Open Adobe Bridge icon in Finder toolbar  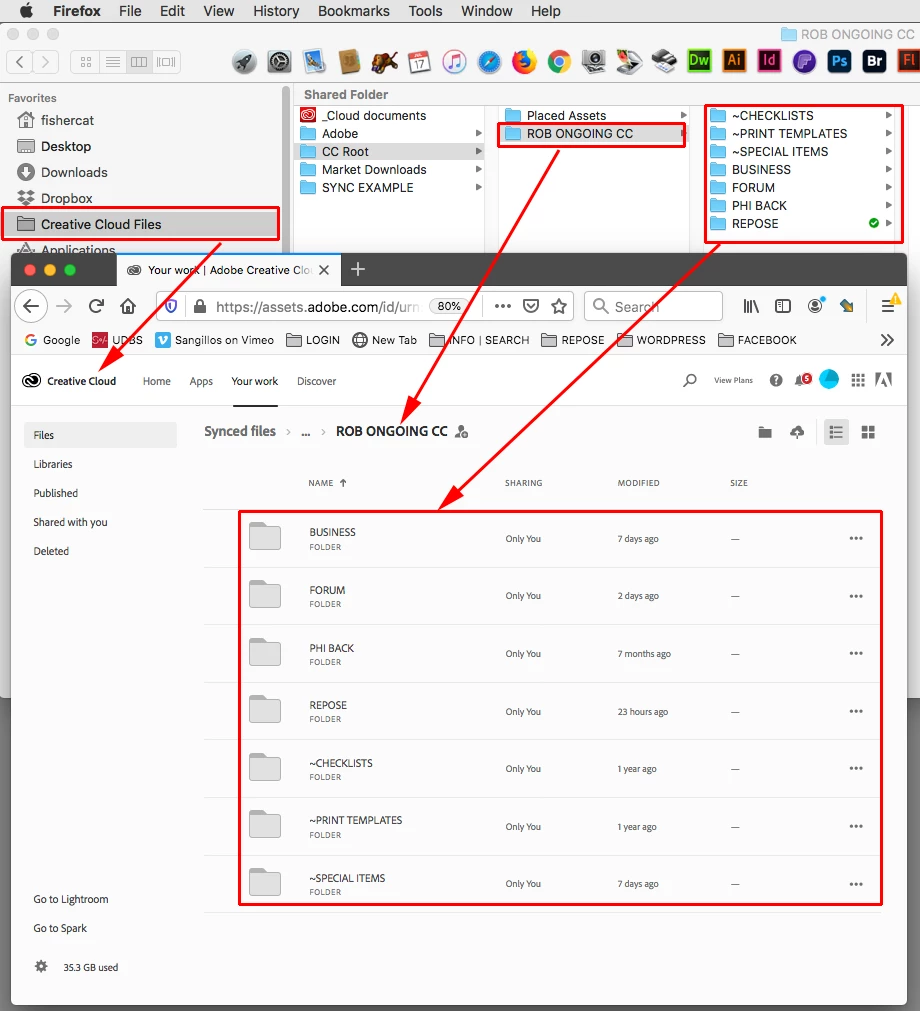coord(874,61)
